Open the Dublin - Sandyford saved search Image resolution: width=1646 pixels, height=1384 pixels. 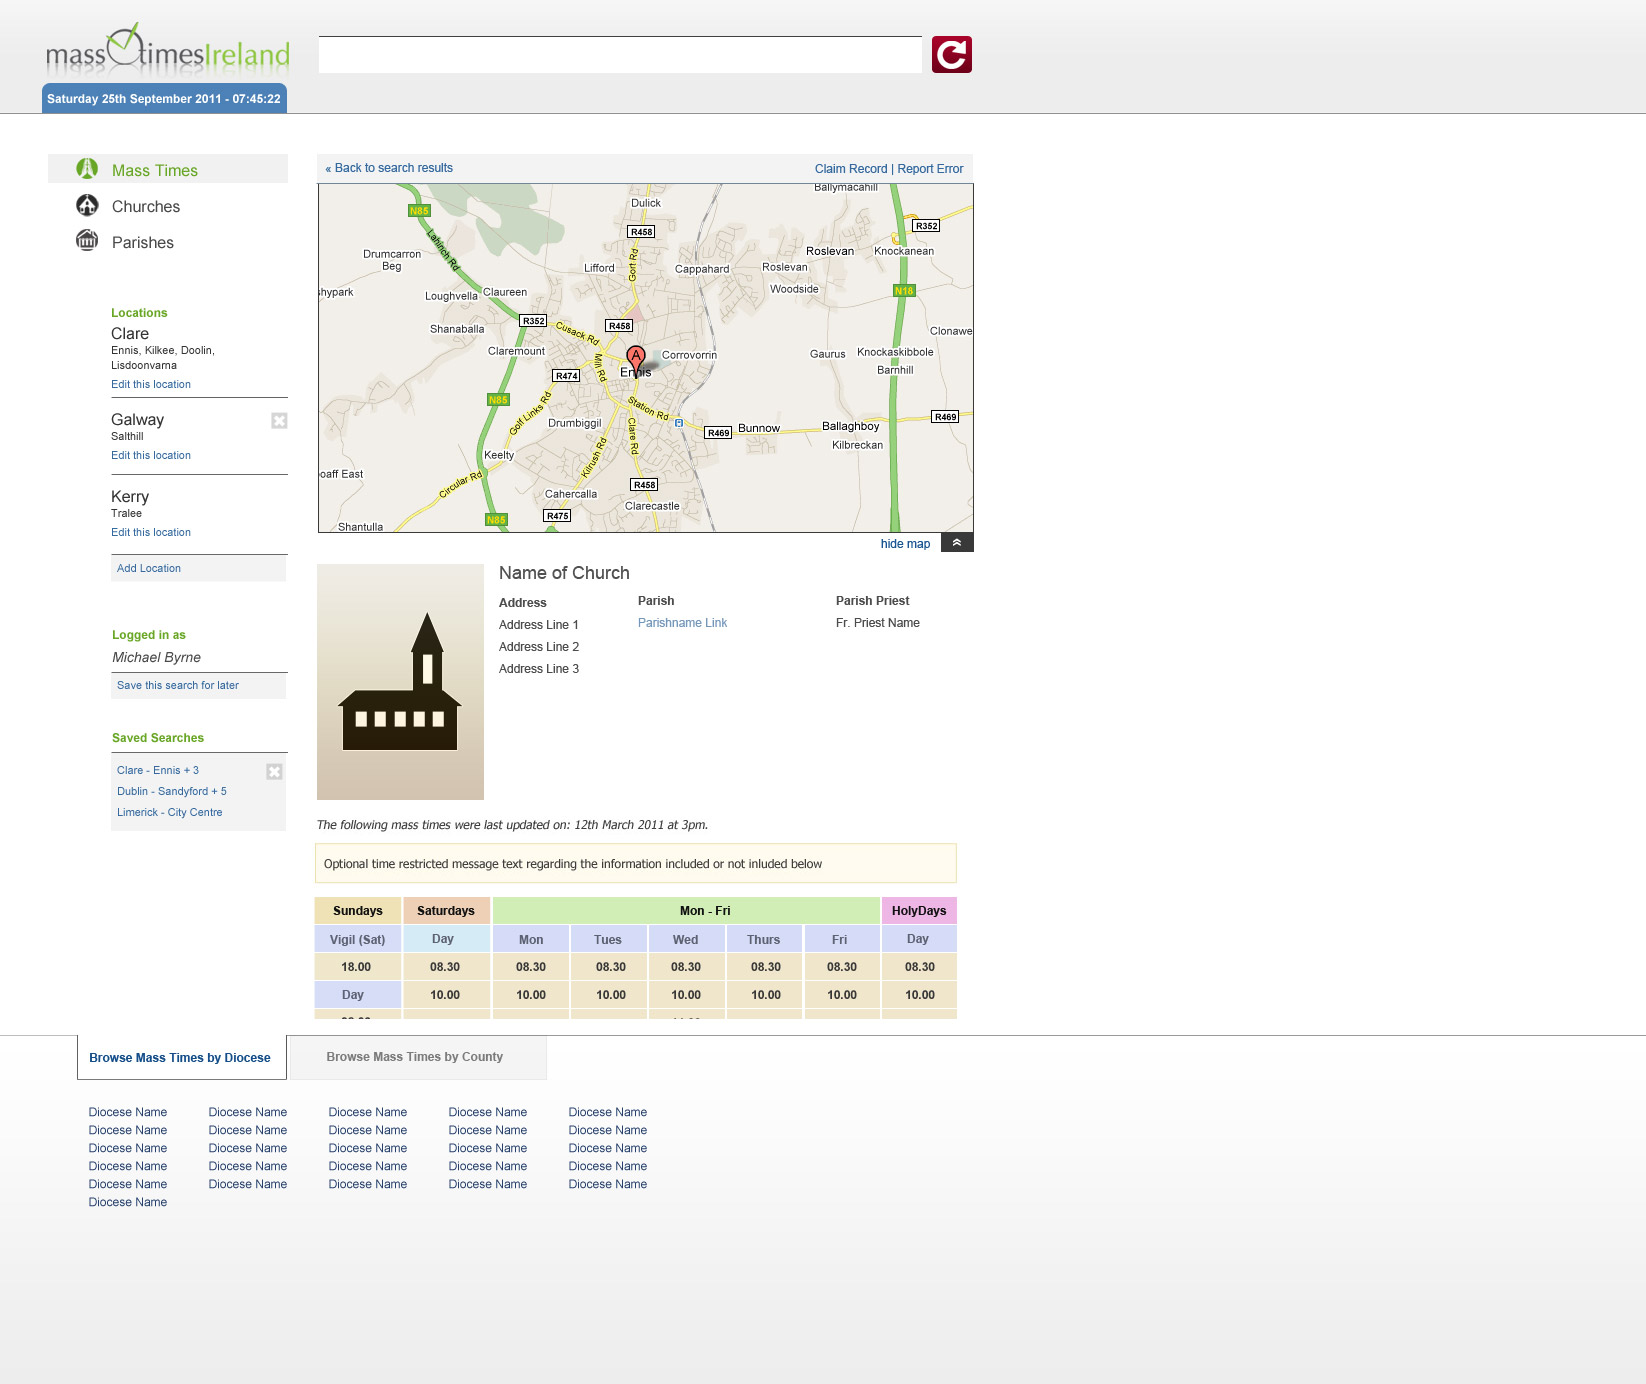[172, 791]
